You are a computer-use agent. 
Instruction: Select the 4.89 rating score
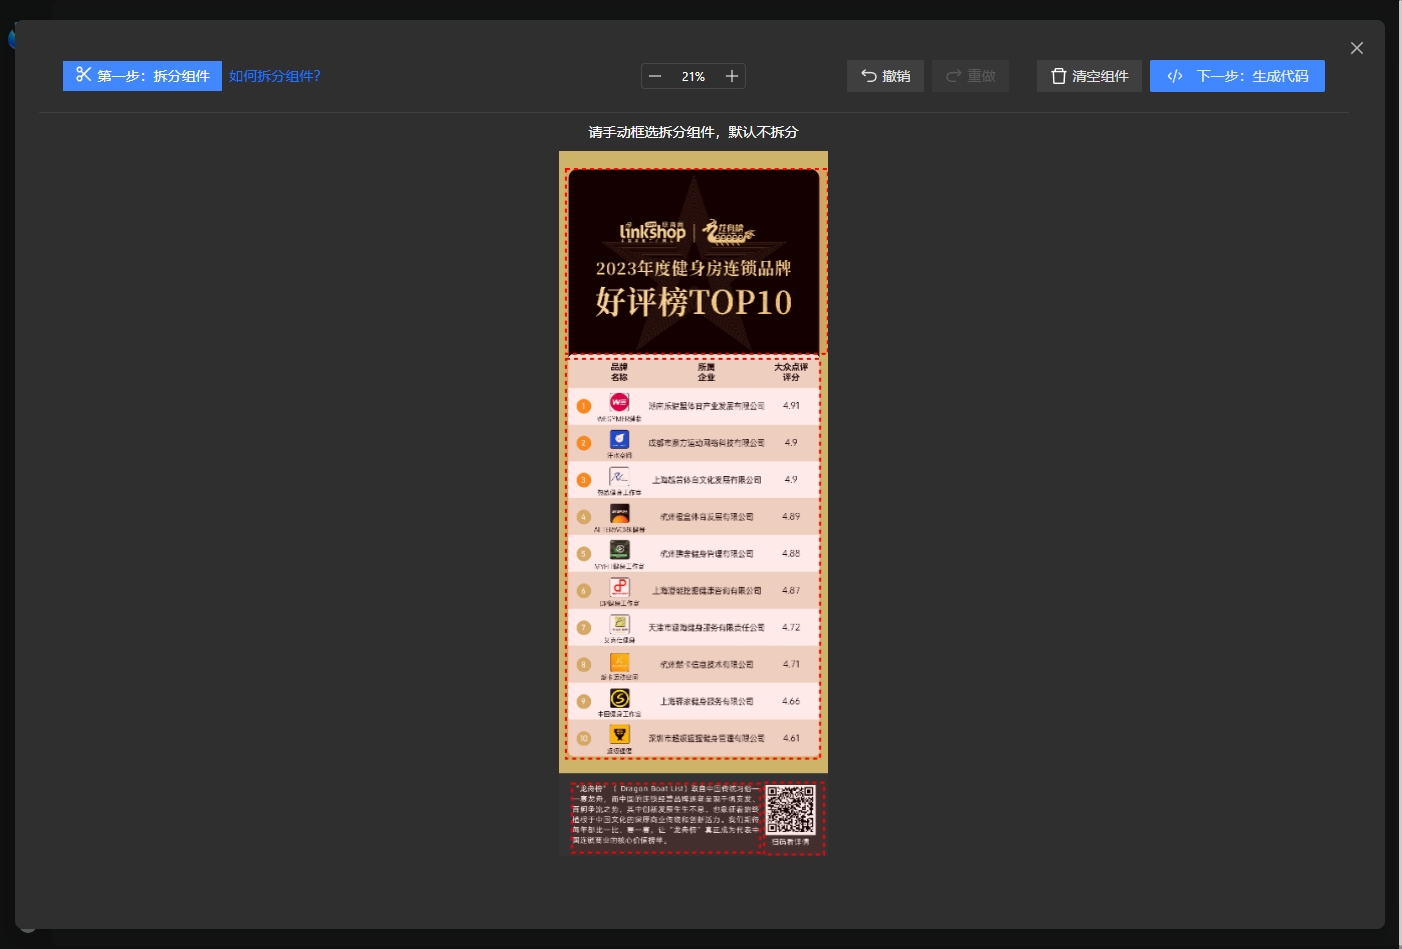(x=791, y=516)
